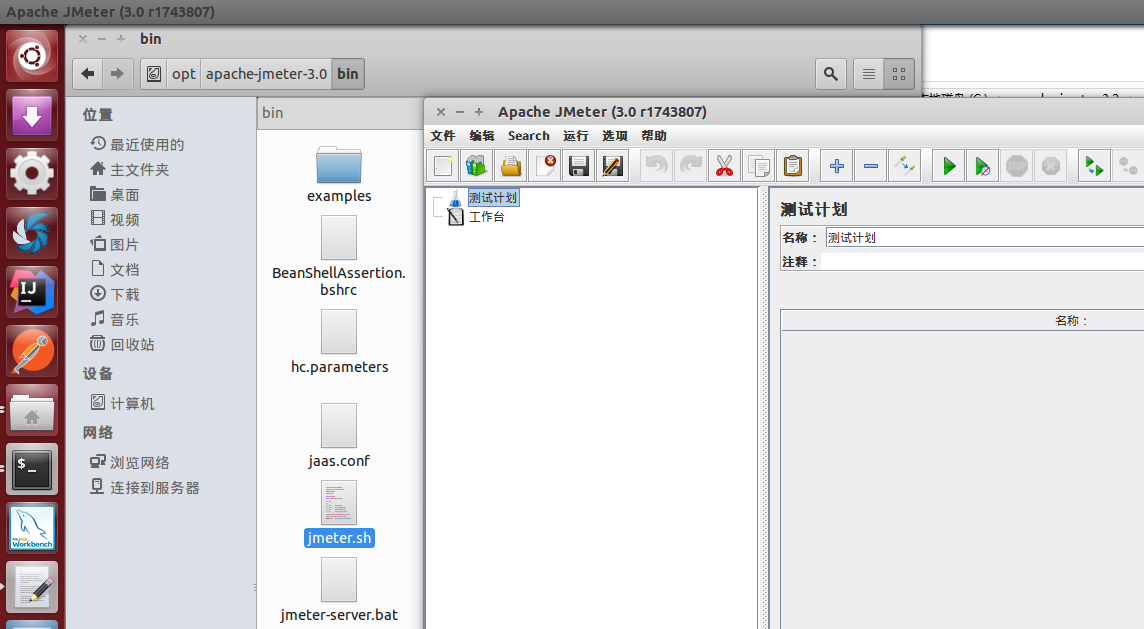Open a test plan file in JMeter
The height and width of the screenshot is (629, 1144).
[x=511, y=166]
